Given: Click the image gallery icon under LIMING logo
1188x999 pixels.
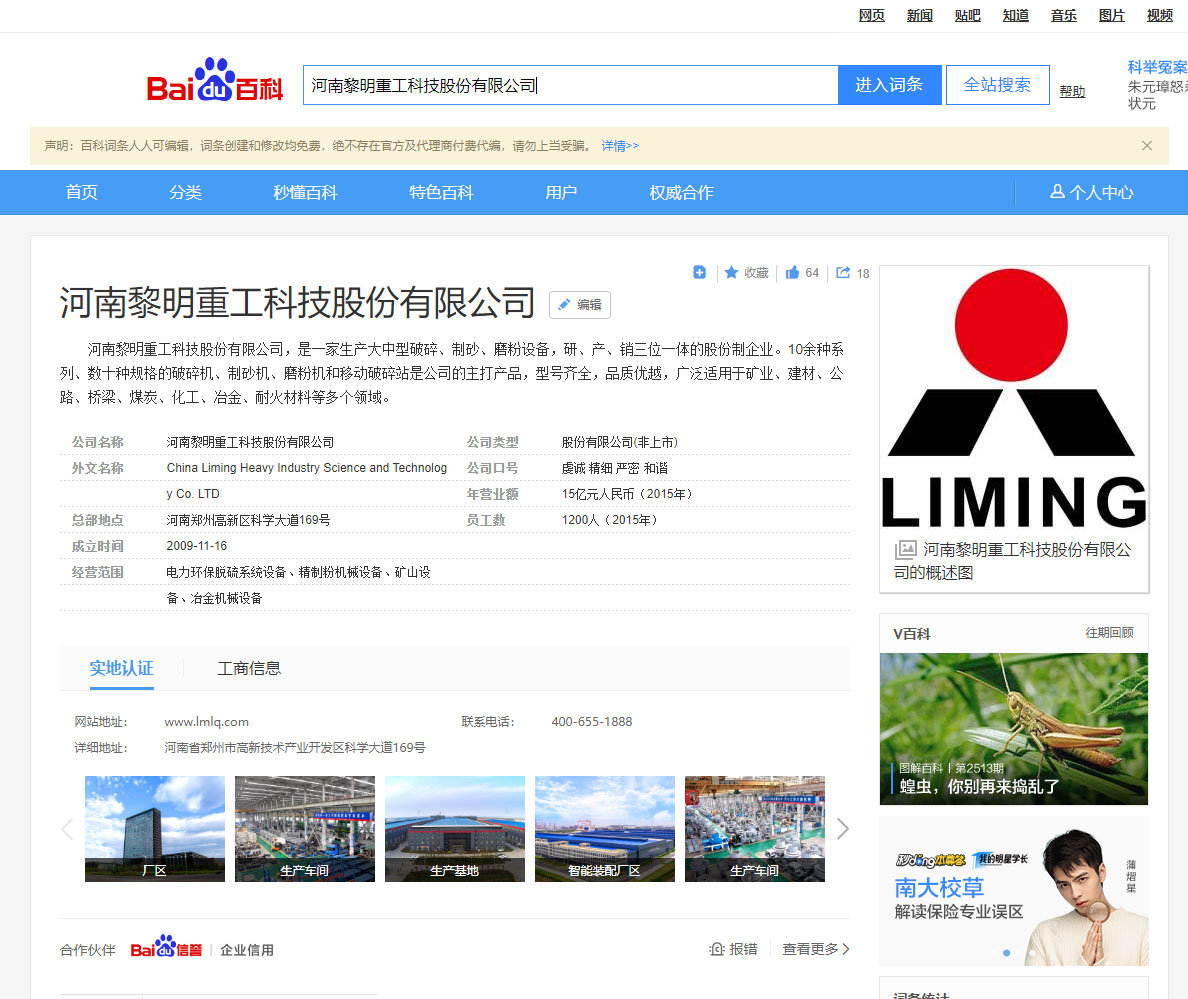Looking at the screenshot, I should (x=905, y=549).
